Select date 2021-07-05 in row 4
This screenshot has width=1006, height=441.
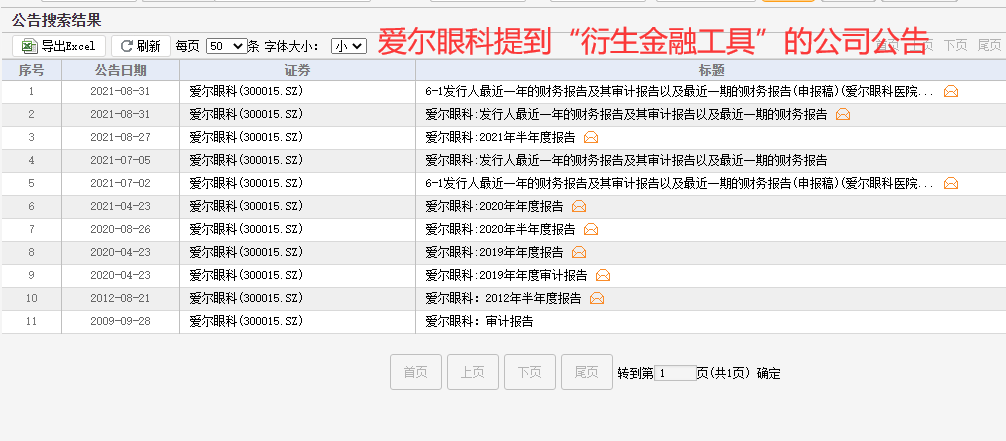pyautogui.click(x=120, y=160)
